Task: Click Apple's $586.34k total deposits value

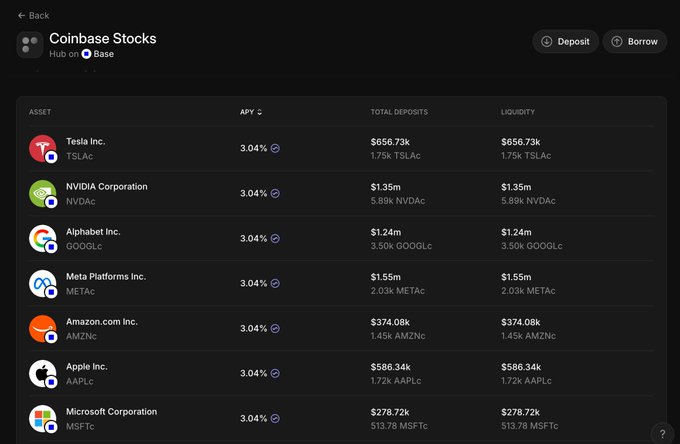Action: click(390, 367)
